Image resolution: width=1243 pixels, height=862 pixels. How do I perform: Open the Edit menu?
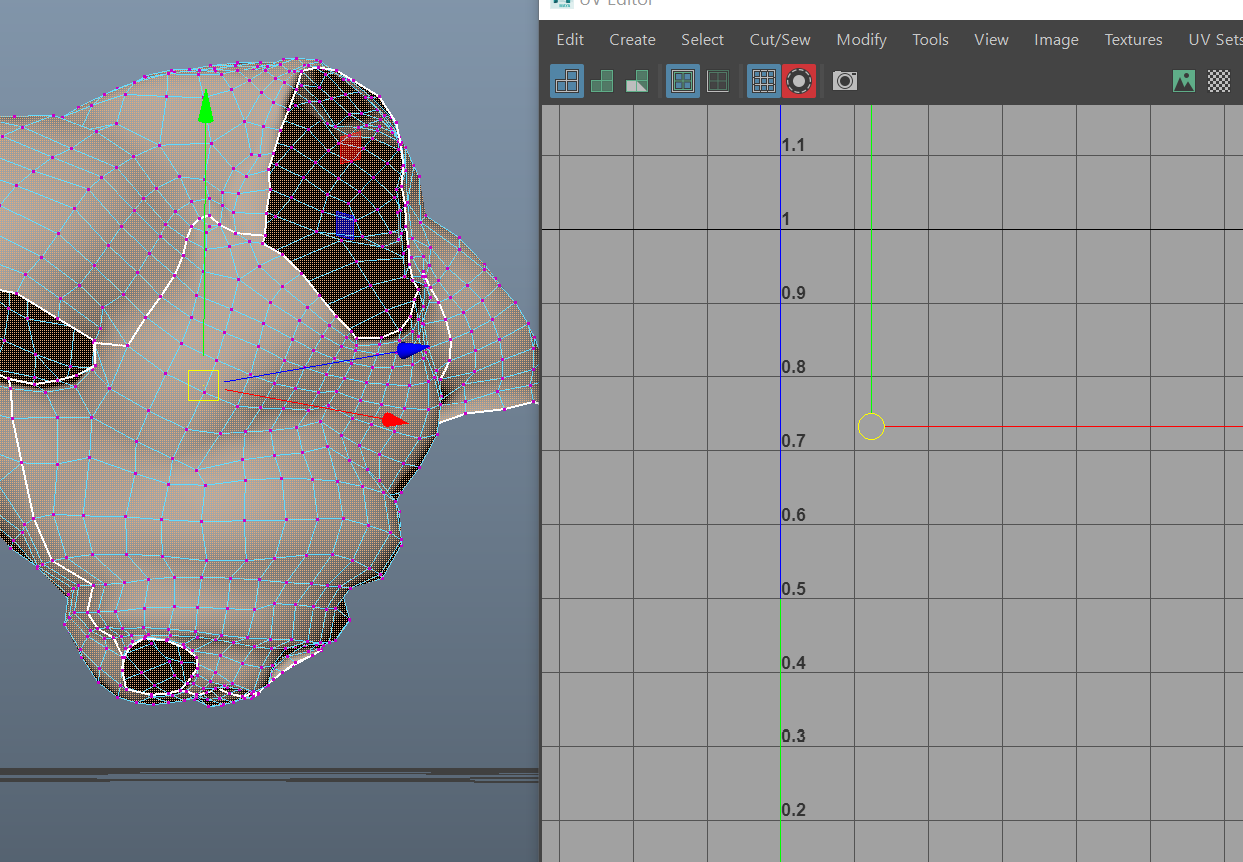pos(570,40)
